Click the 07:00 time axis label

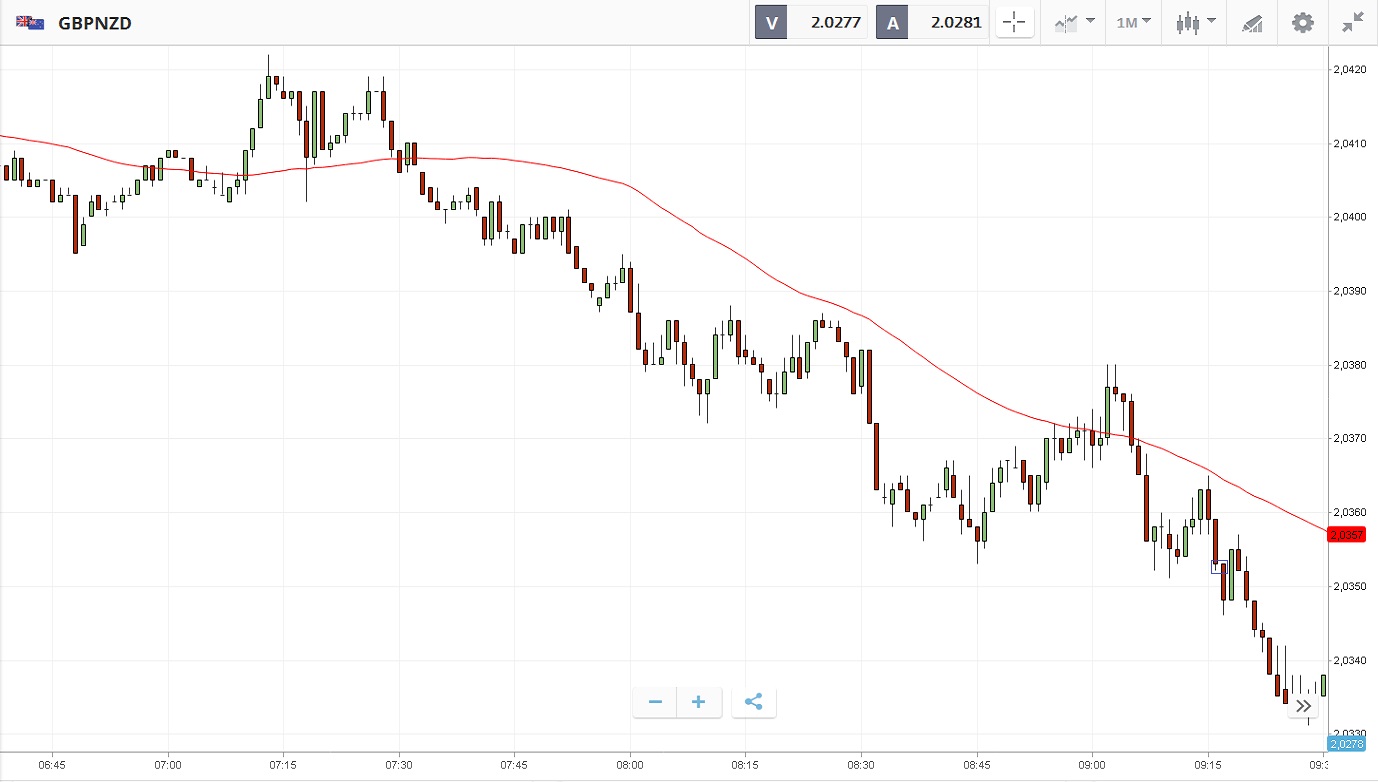[168, 765]
